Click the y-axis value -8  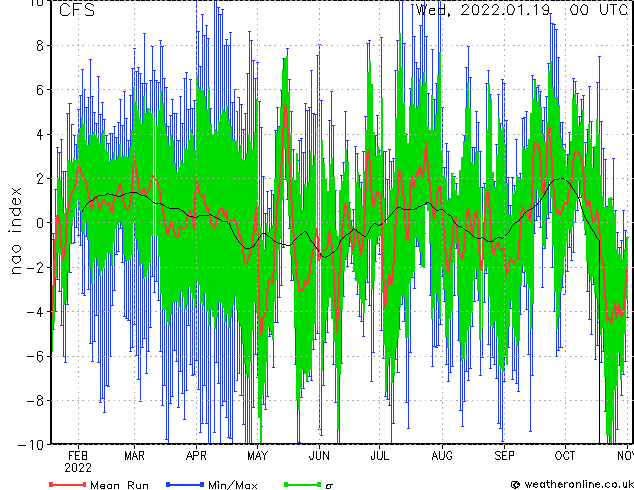click(x=35, y=401)
